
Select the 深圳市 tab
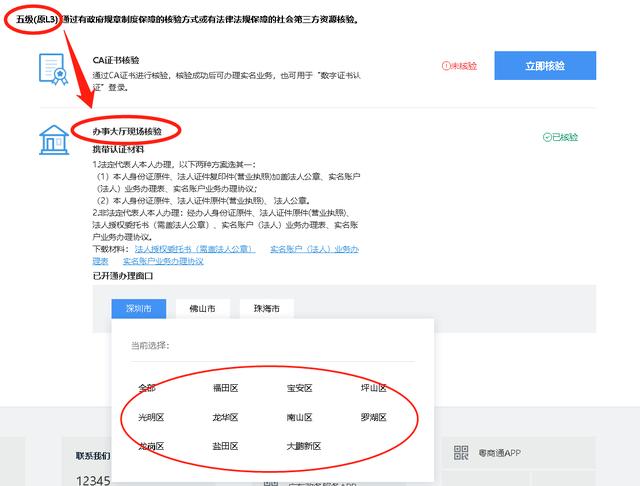pyautogui.click(x=139, y=308)
